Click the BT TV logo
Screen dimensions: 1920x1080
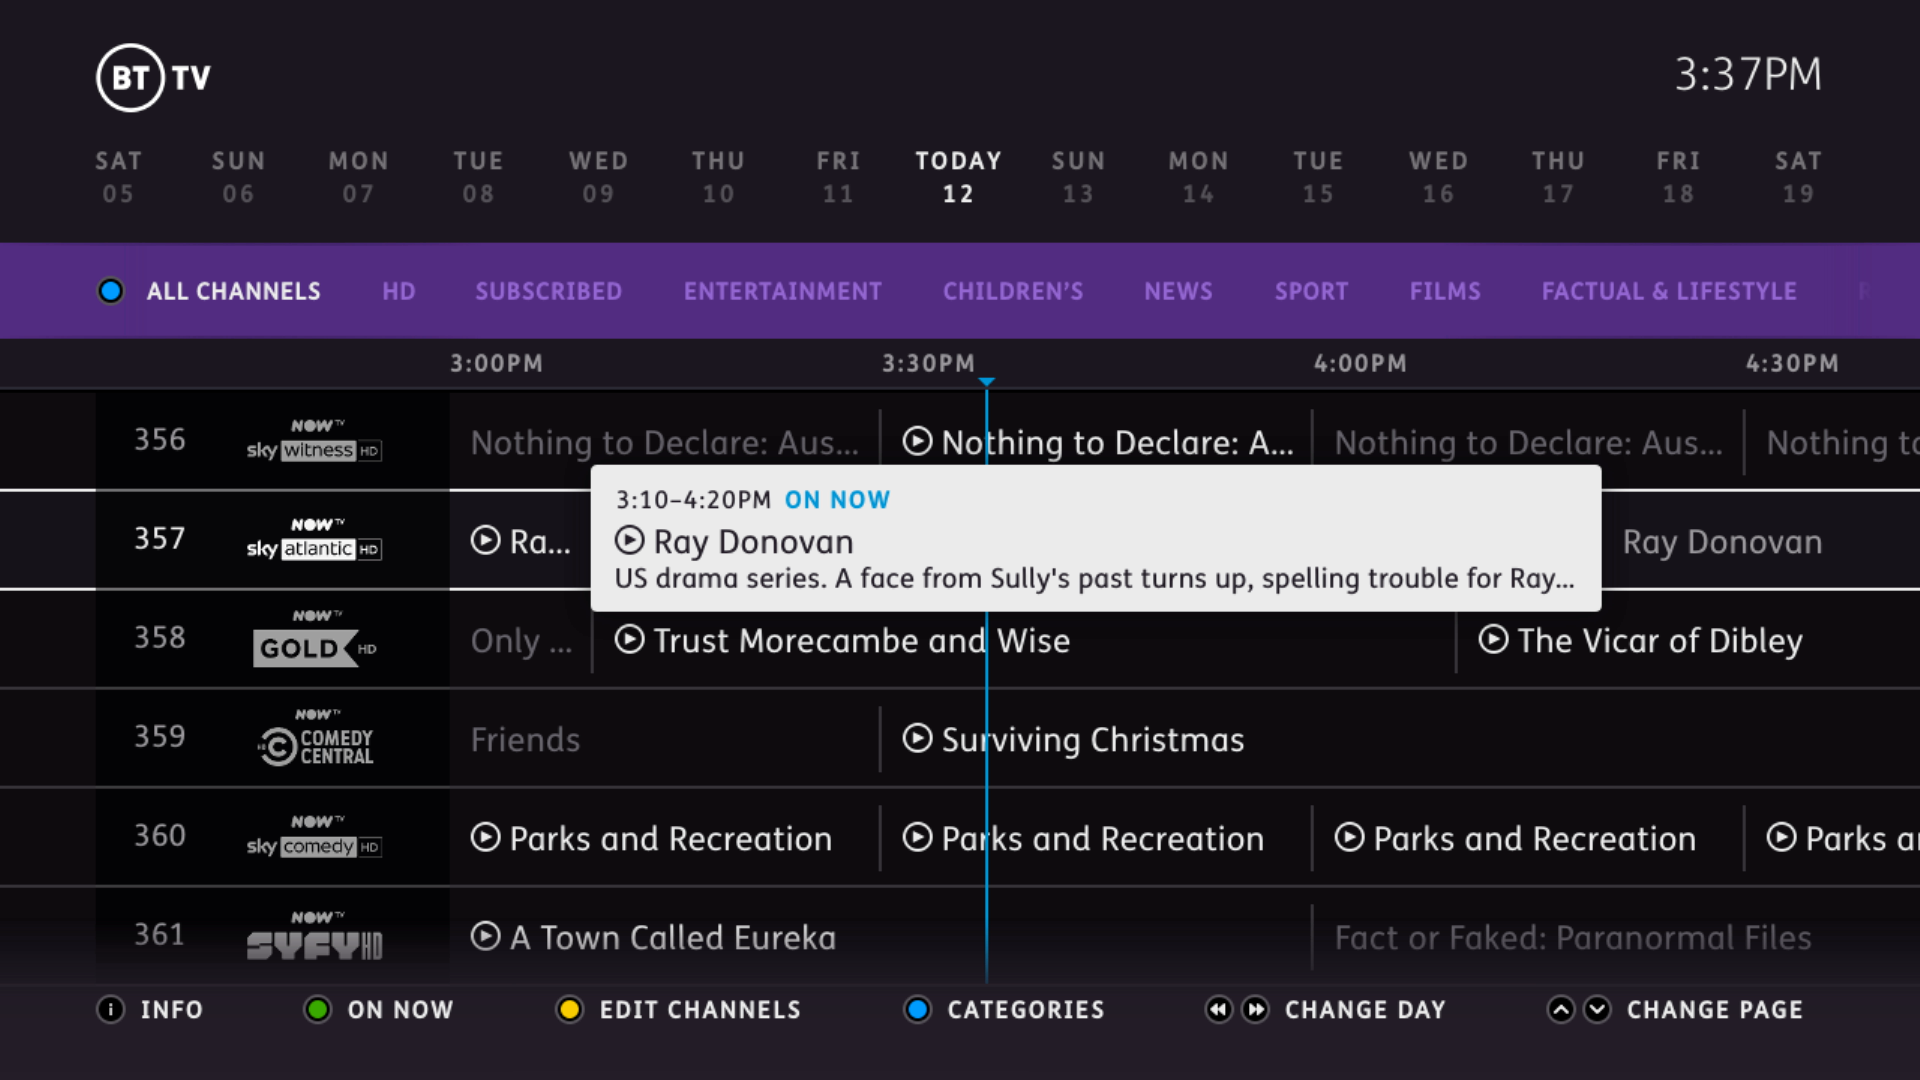[x=154, y=77]
